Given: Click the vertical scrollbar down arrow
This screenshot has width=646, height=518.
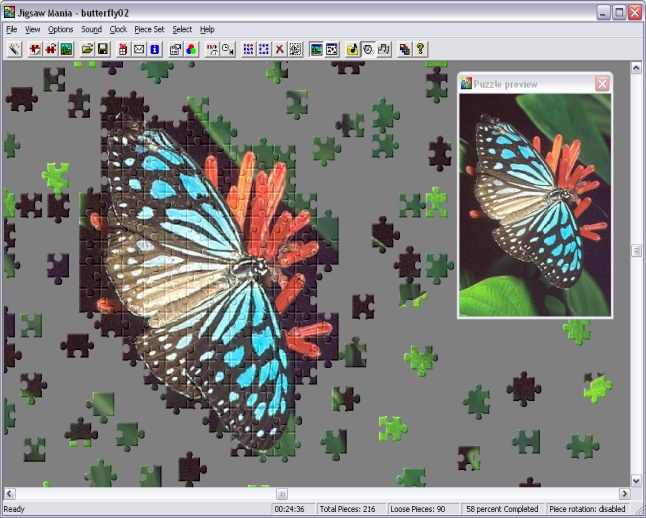Looking at the screenshot, I should (636, 479).
